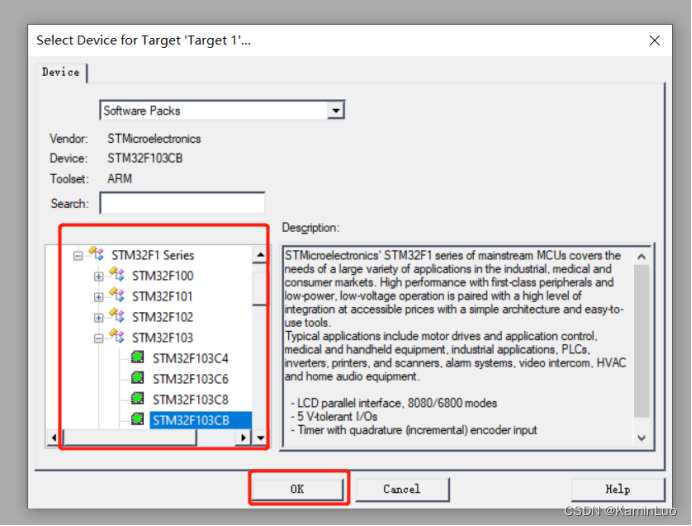Image resolution: width=692 pixels, height=526 pixels.
Task: Open Help for device selection
Action: coord(618,489)
